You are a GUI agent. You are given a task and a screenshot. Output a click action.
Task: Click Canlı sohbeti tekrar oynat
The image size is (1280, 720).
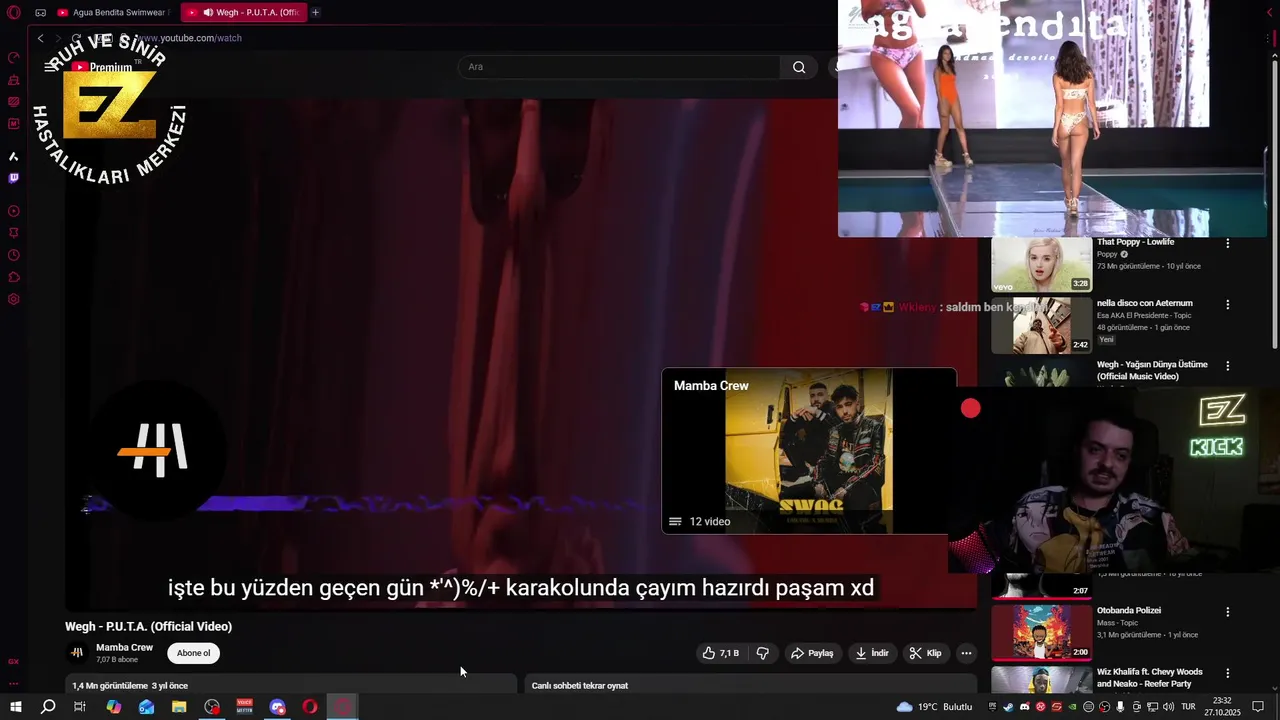[580, 686]
